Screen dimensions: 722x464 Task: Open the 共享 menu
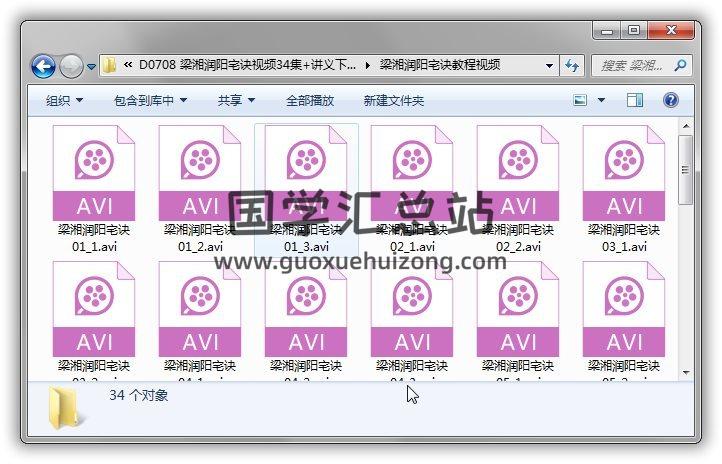236,100
